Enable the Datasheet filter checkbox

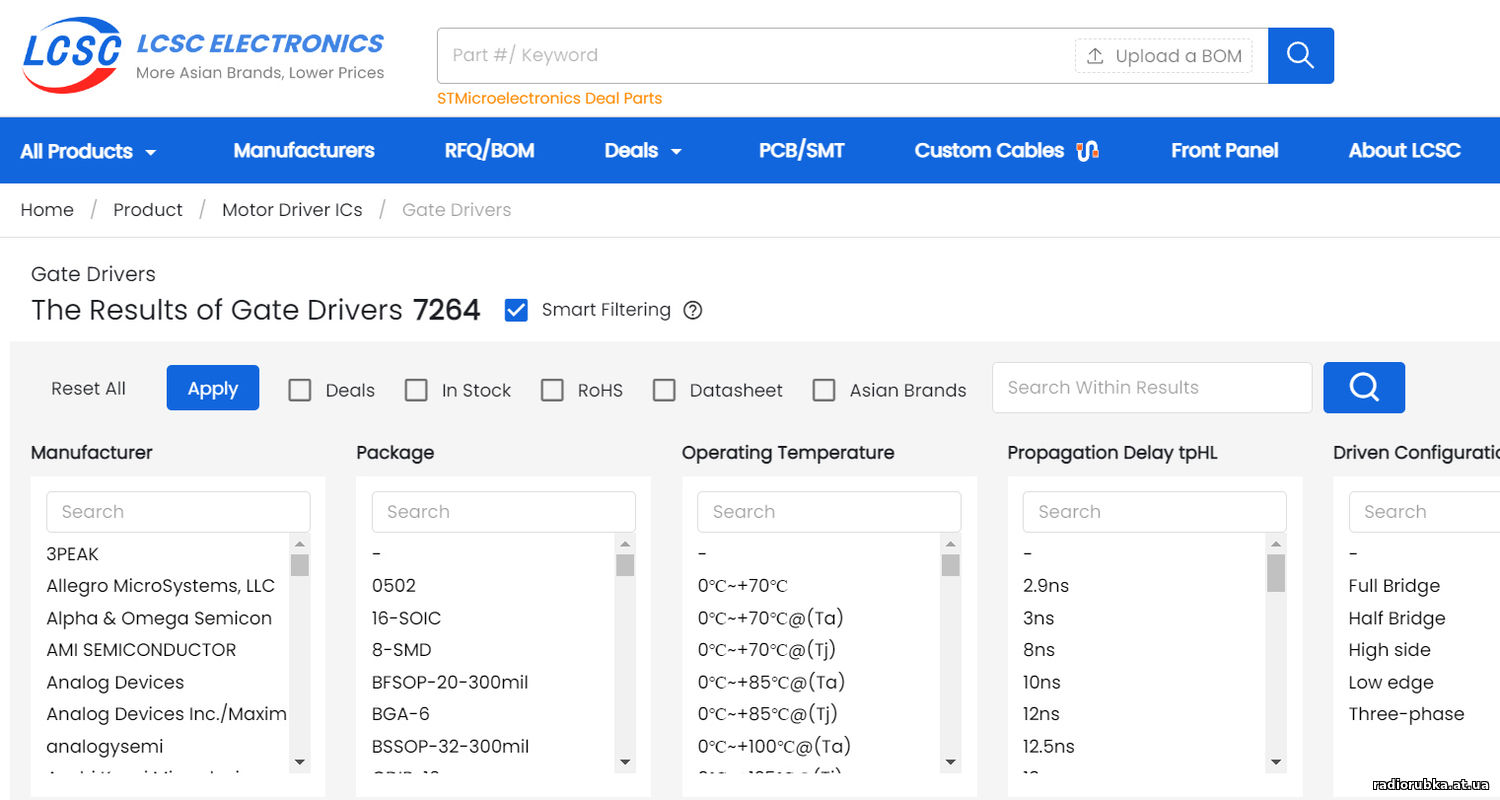[664, 390]
